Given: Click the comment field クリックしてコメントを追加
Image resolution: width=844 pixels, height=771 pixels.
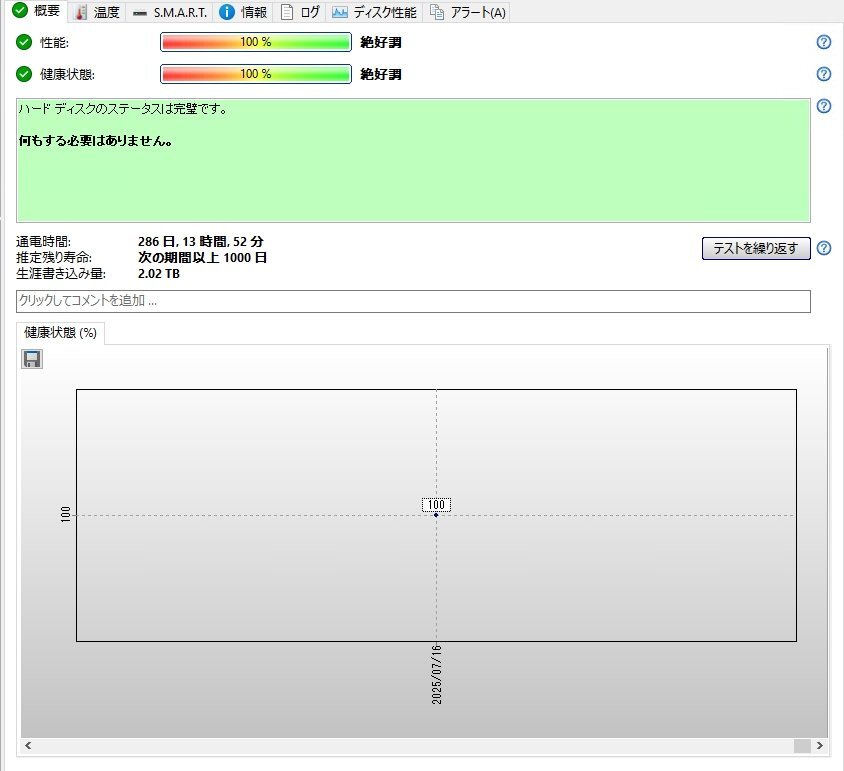Looking at the screenshot, I should pos(413,301).
